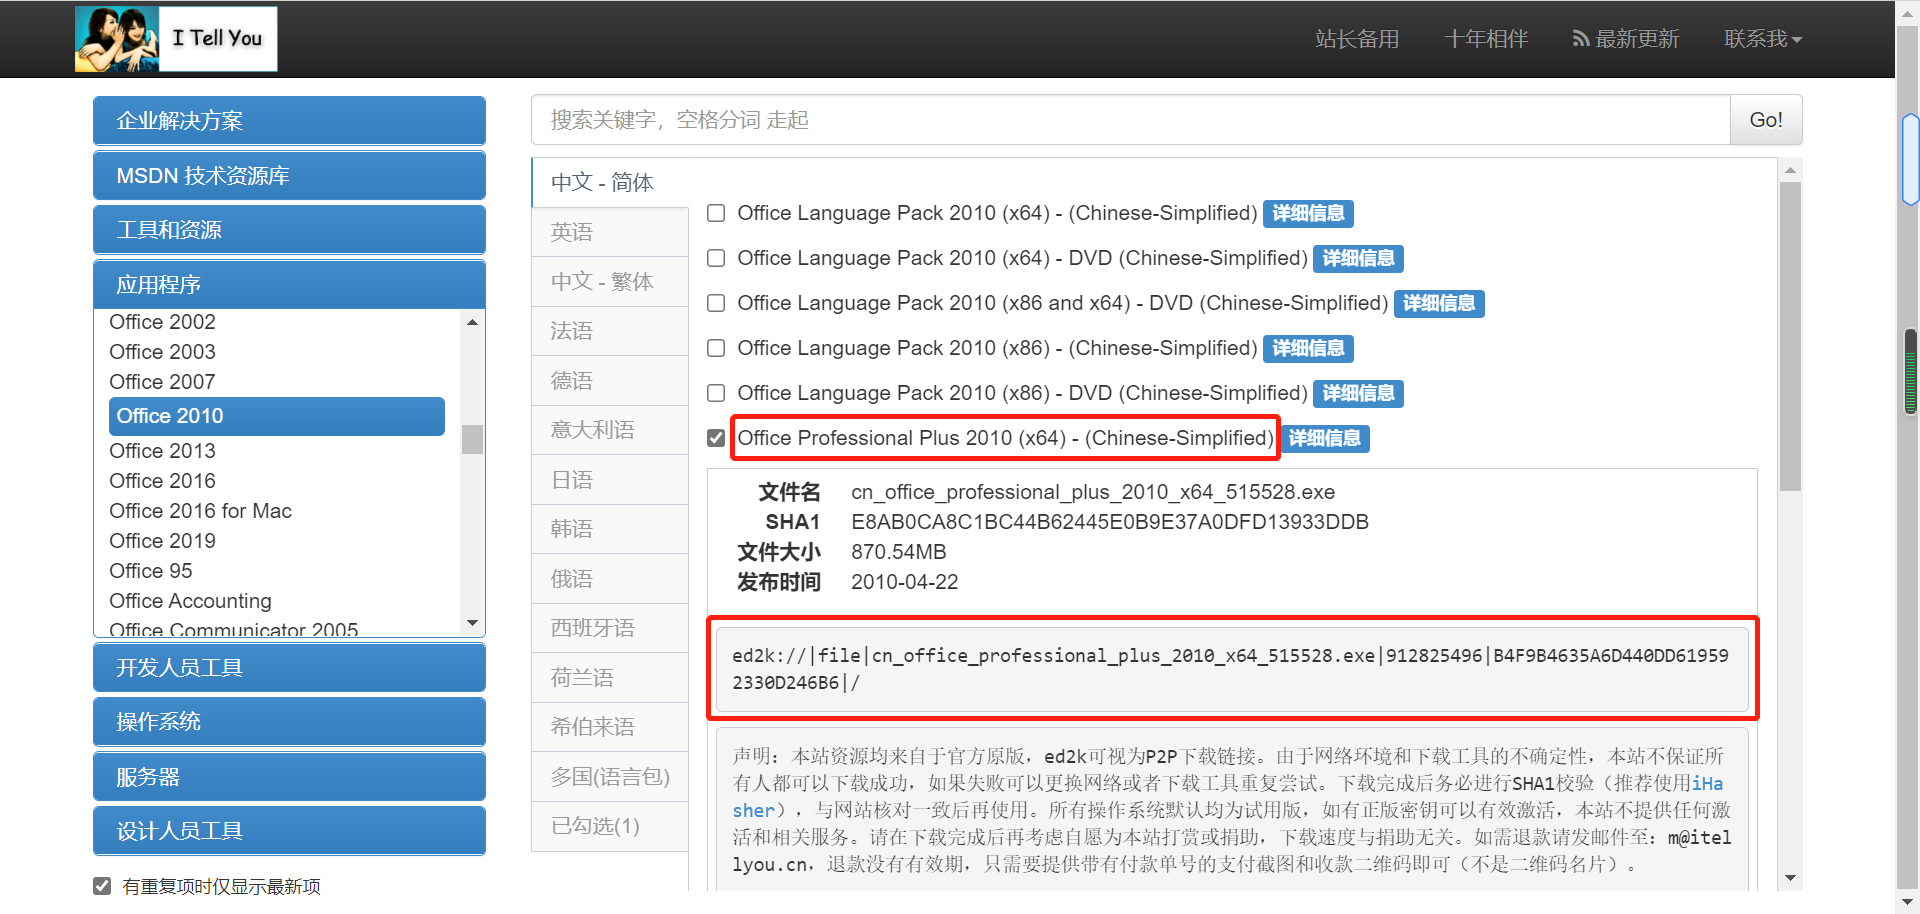Open the 十年相伴 nav link
This screenshot has width=1920, height=914.
click(1486, 39)
